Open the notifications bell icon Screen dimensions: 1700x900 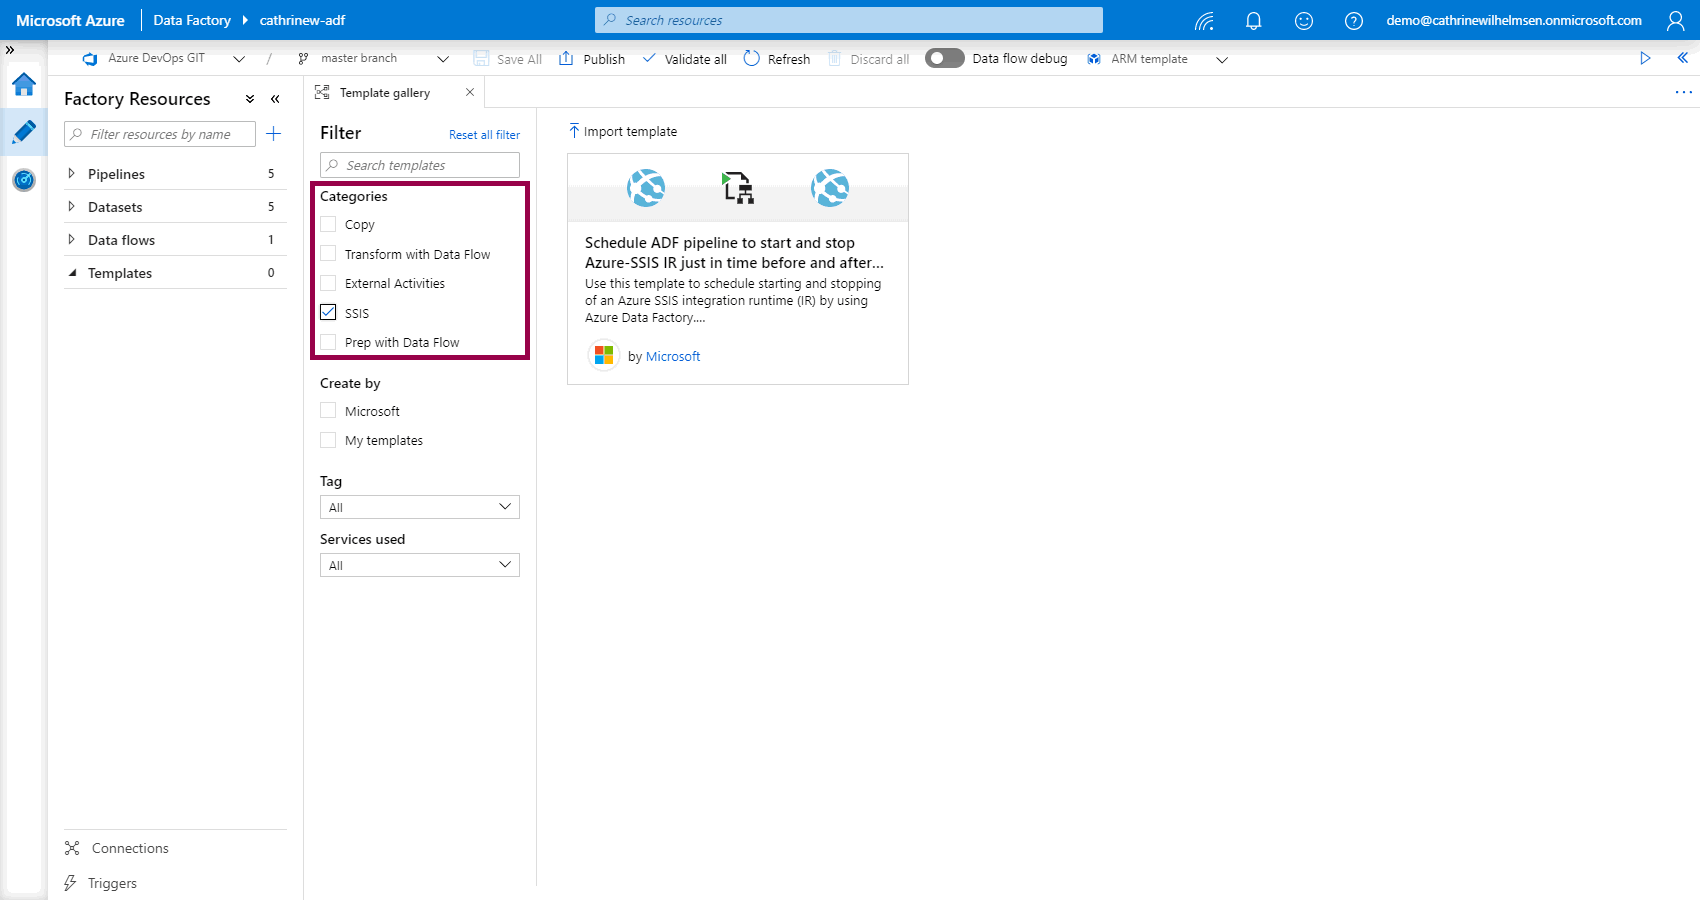(1253, 19)
